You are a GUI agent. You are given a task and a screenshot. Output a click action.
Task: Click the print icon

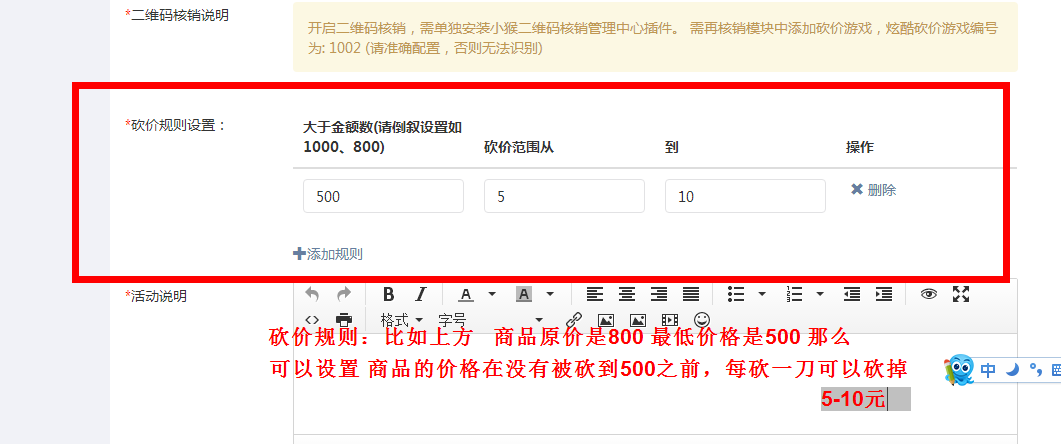tap(344, 319)
